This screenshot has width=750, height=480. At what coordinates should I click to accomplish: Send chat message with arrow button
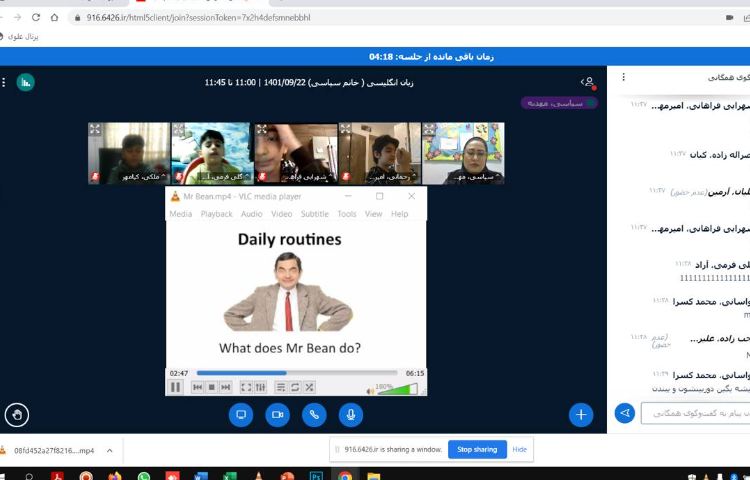625,412
